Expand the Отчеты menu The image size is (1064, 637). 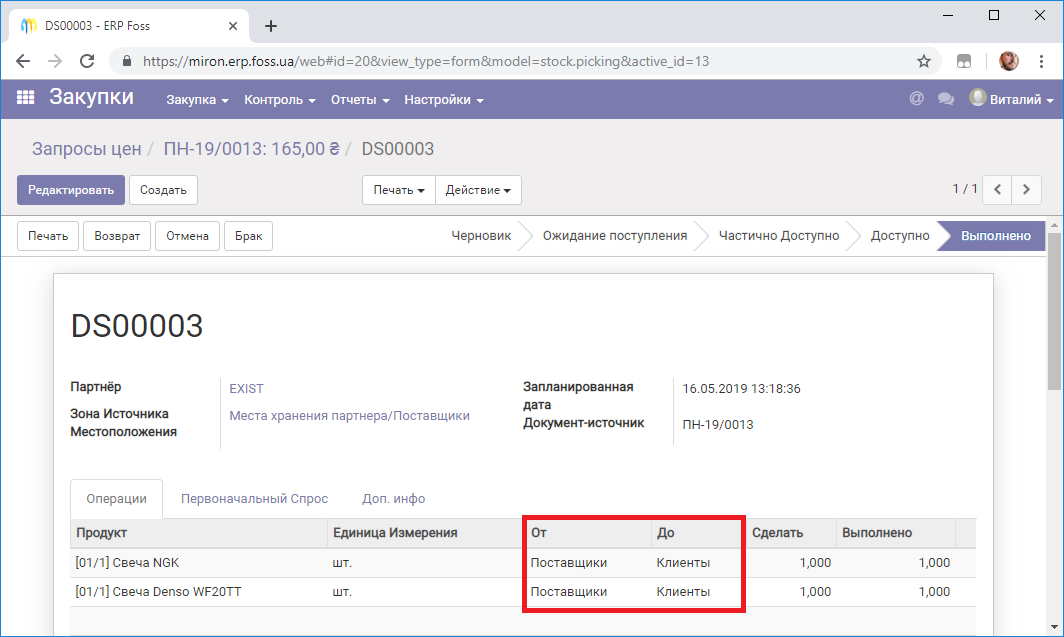click(x=360, y=100)
